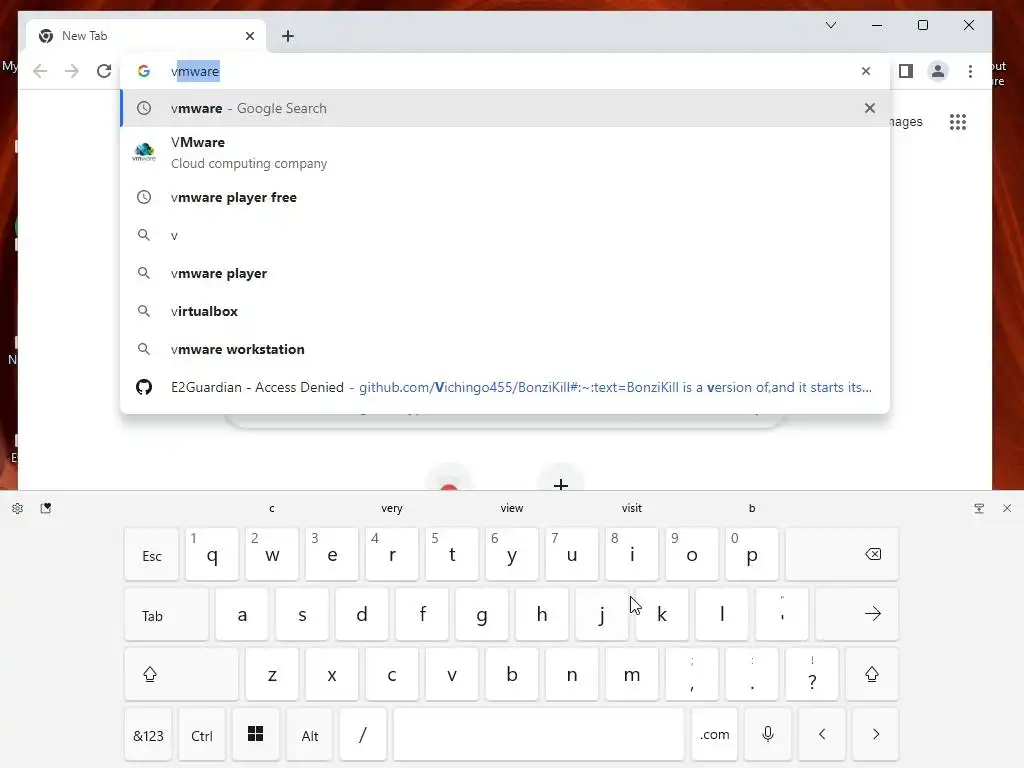This screenshot has height=768, width=1024.
Task: Tap the .com key
Action: coord(714,735)
